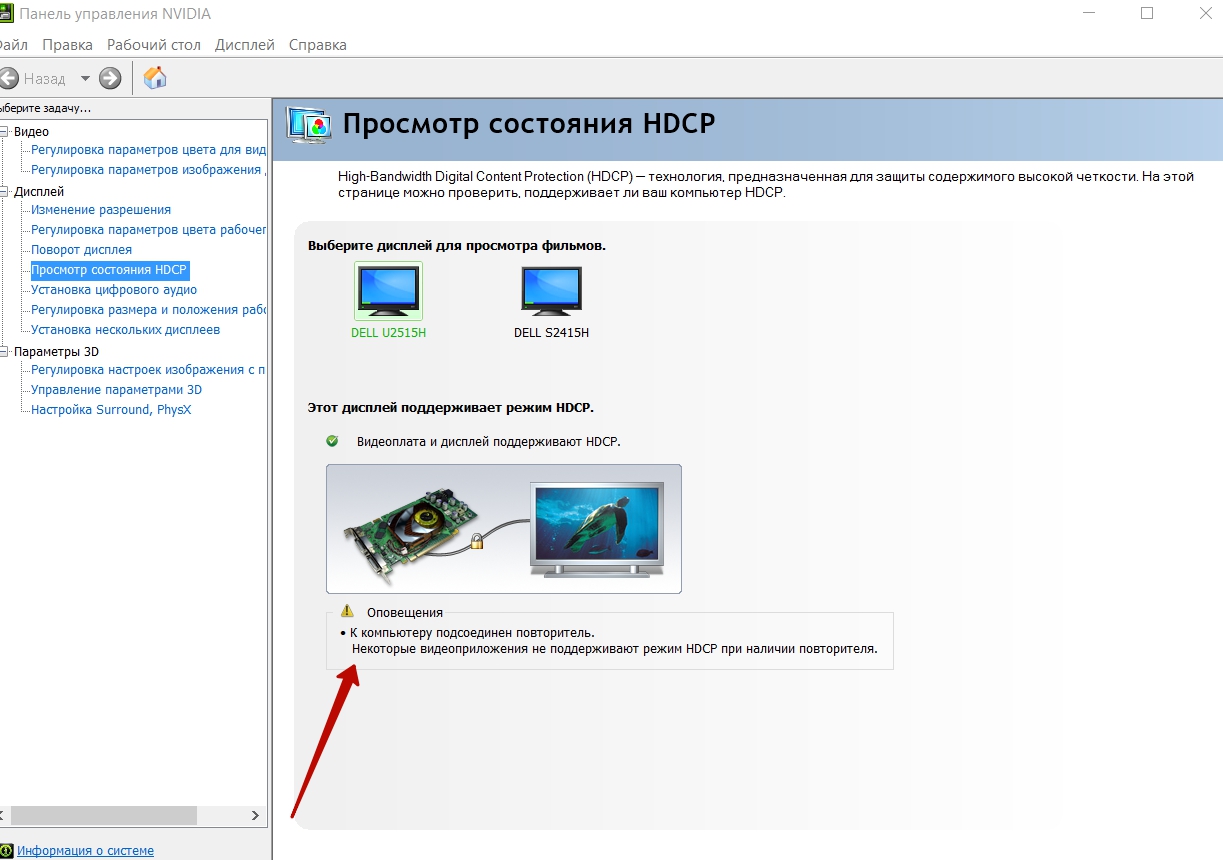The height and width of the screenshot is (860, 1223).
Task: Click the system information icon at bottom left
Action: tap(6, 851)
